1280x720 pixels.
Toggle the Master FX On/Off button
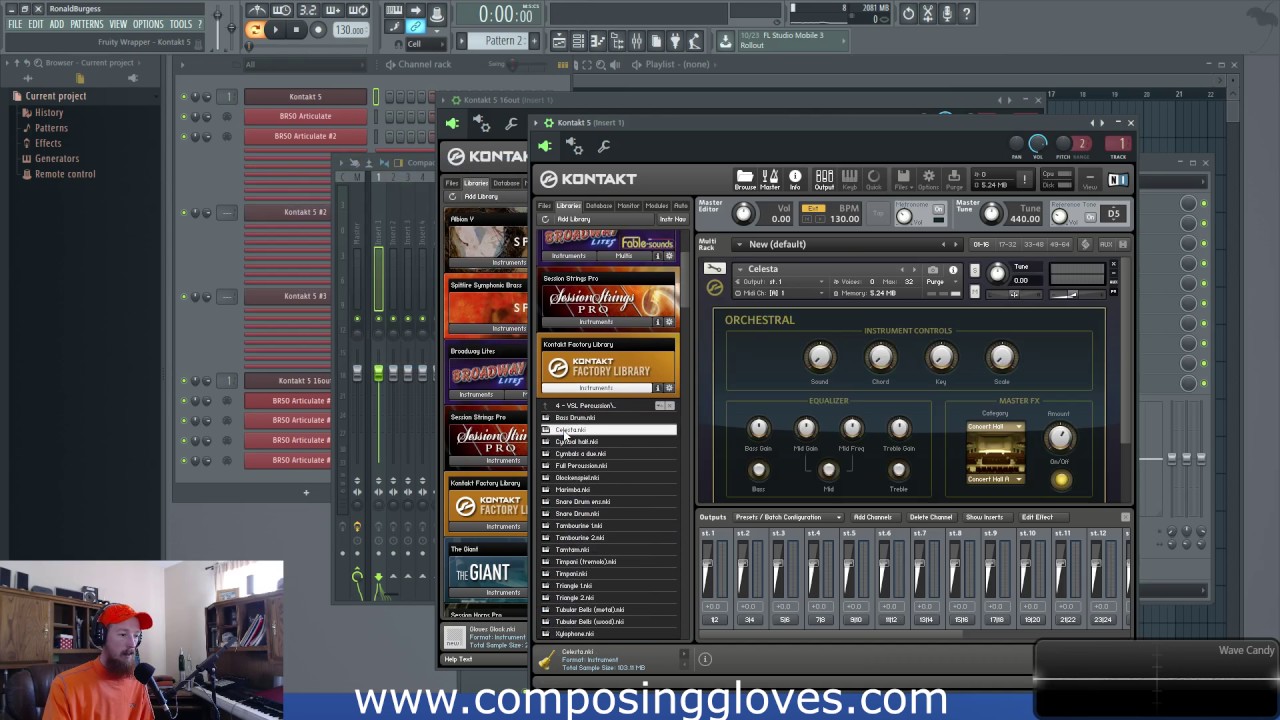tap(1060, 480)
